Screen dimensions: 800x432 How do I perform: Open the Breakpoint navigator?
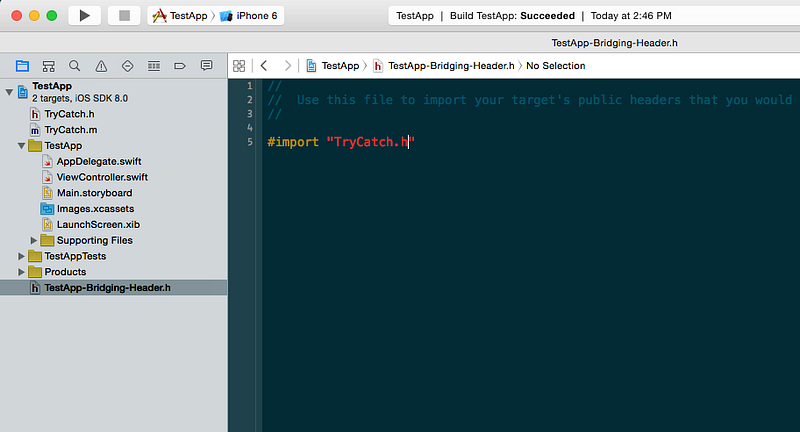180,66
